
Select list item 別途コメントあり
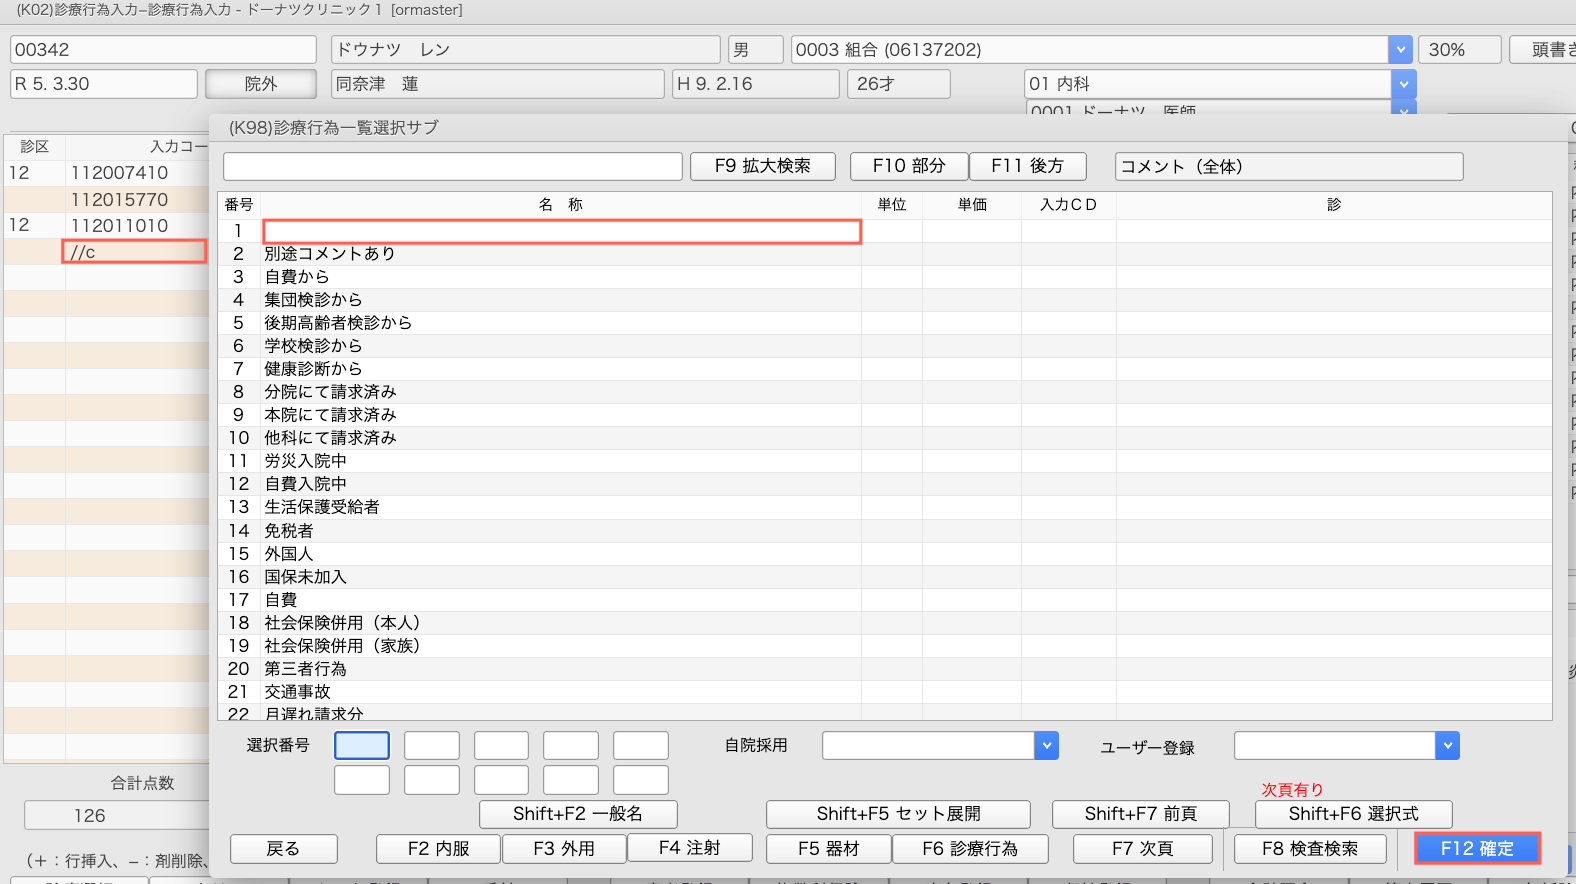330,254
